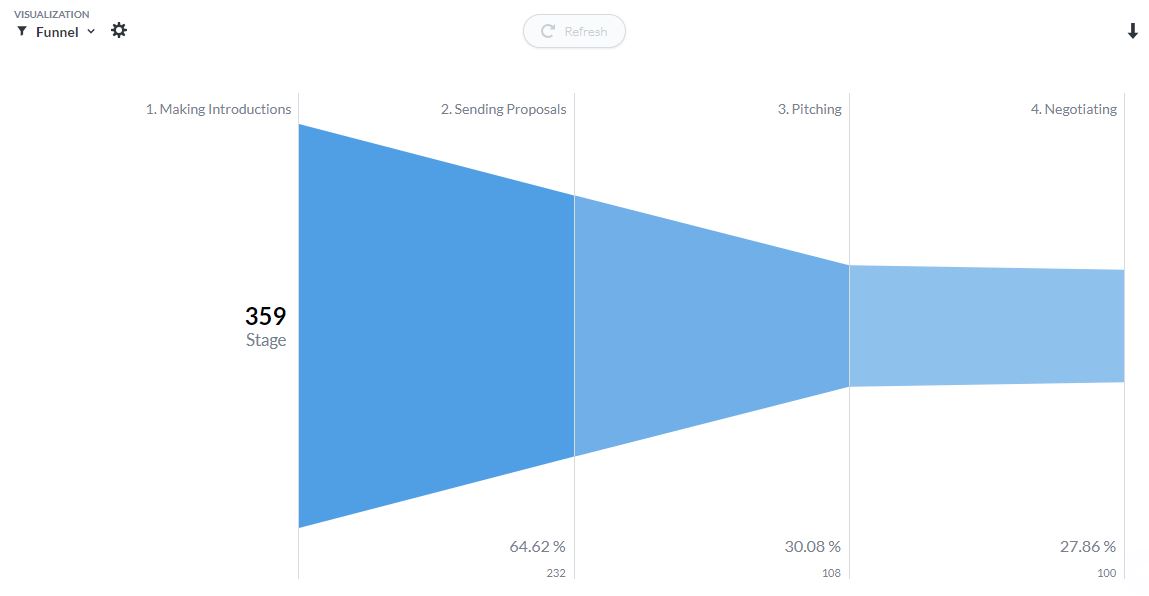Screen dimensions: 1149x596
Task: Click the funnel filter icon
Action: (22, 32)
